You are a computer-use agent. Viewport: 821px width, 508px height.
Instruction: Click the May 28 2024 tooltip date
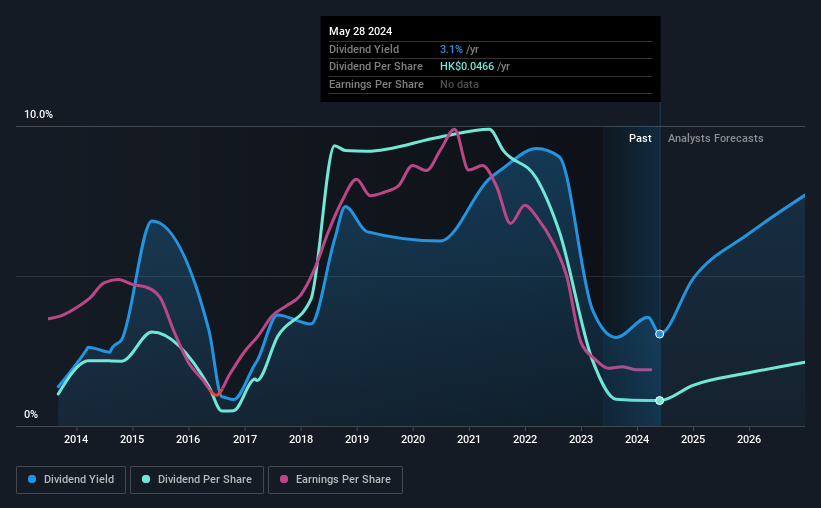[360, 31]
